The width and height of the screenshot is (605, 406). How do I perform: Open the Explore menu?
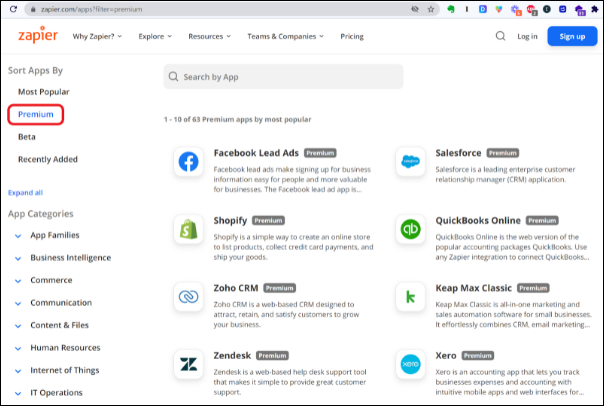pos(155,36)
